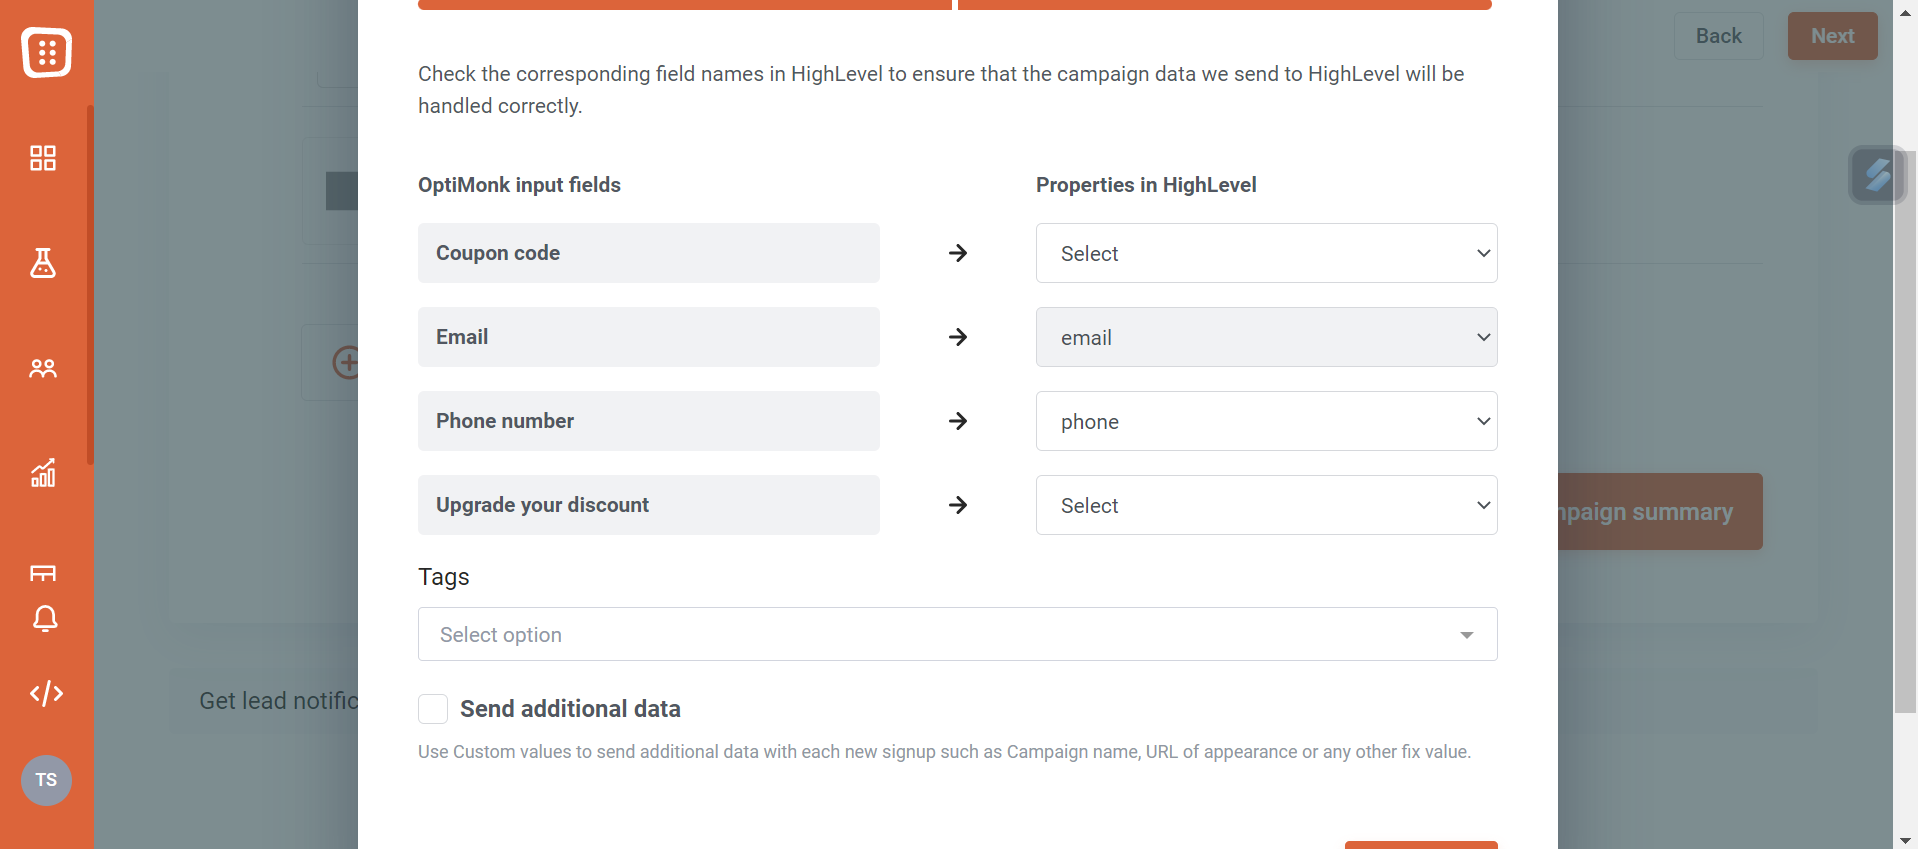The width and height of the screenshot is (1918, 849).
Task: Expand the Coupon code property dropdown
Action: coord(1266,253)
